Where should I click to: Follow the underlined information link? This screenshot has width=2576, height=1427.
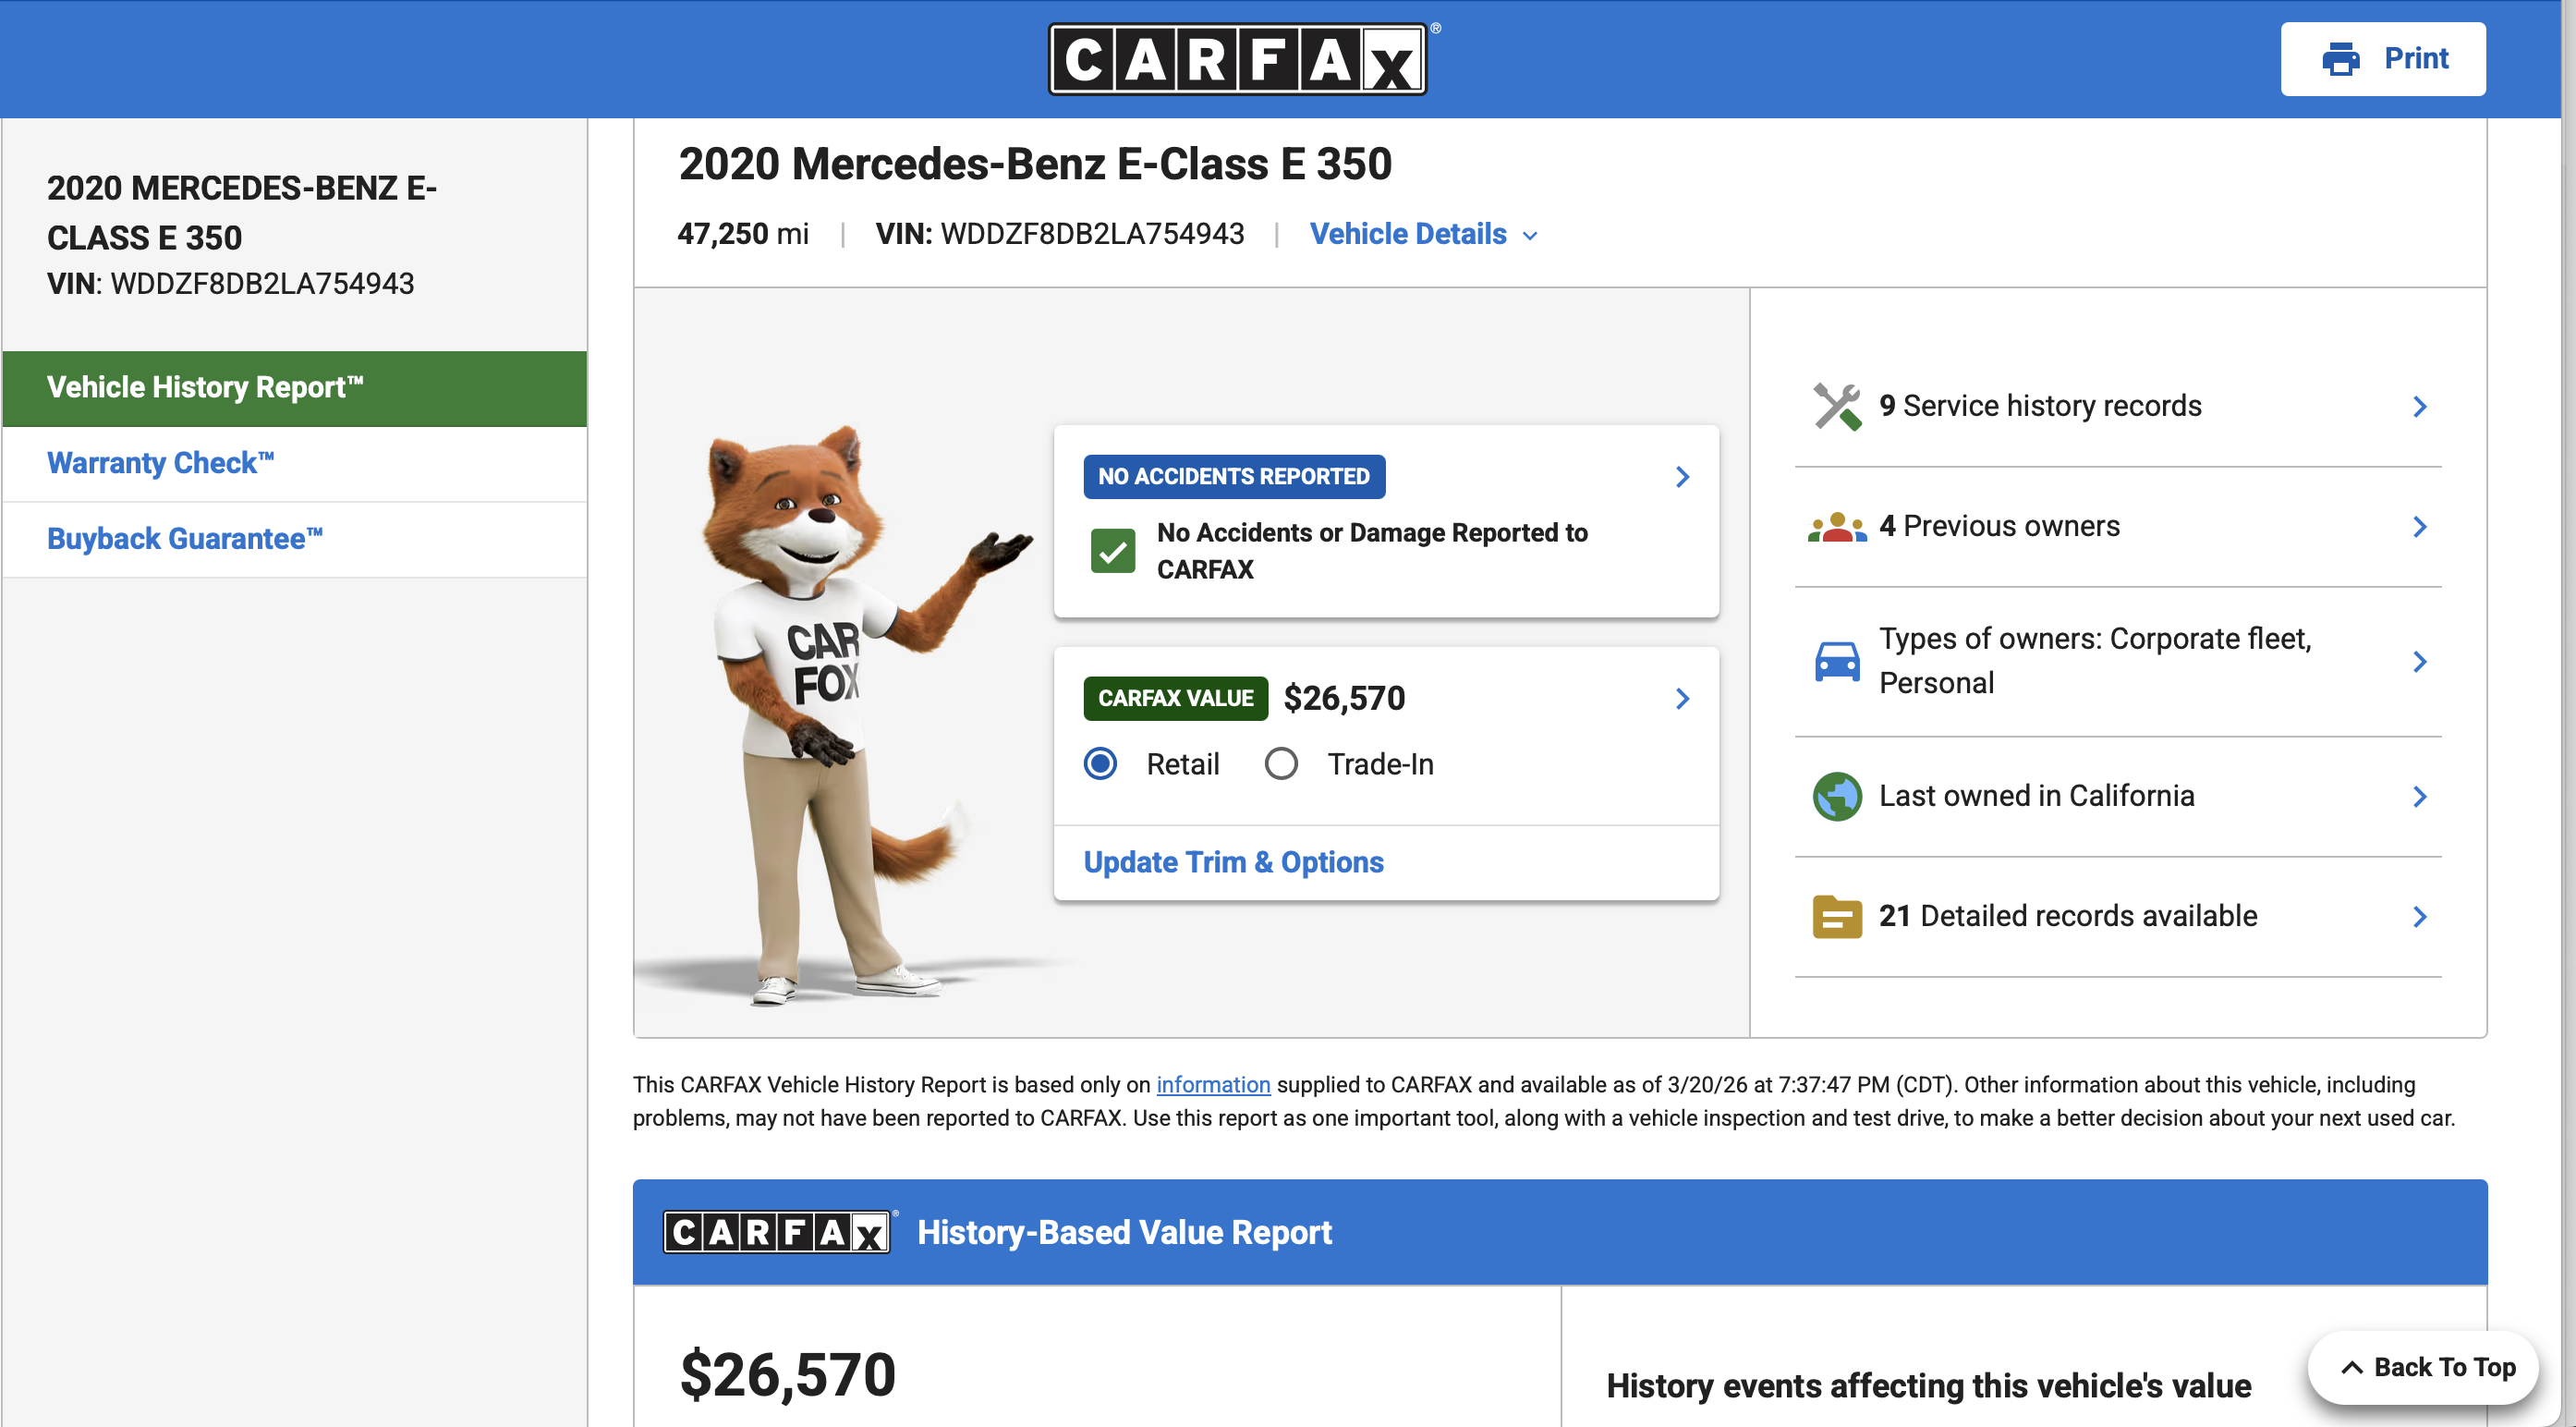point(1213,1084)
